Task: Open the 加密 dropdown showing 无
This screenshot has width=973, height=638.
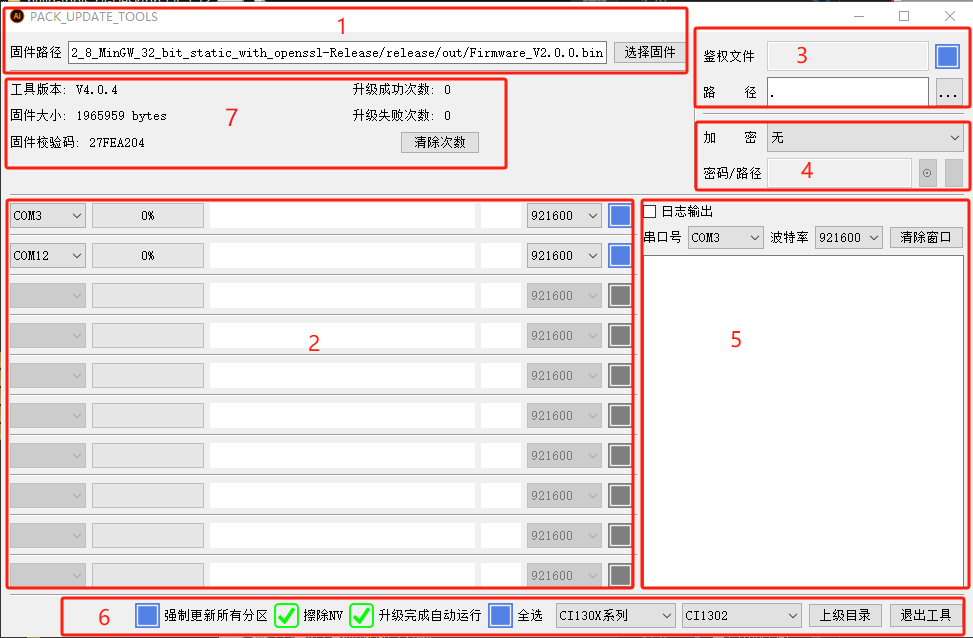Action: pos(864,136)
